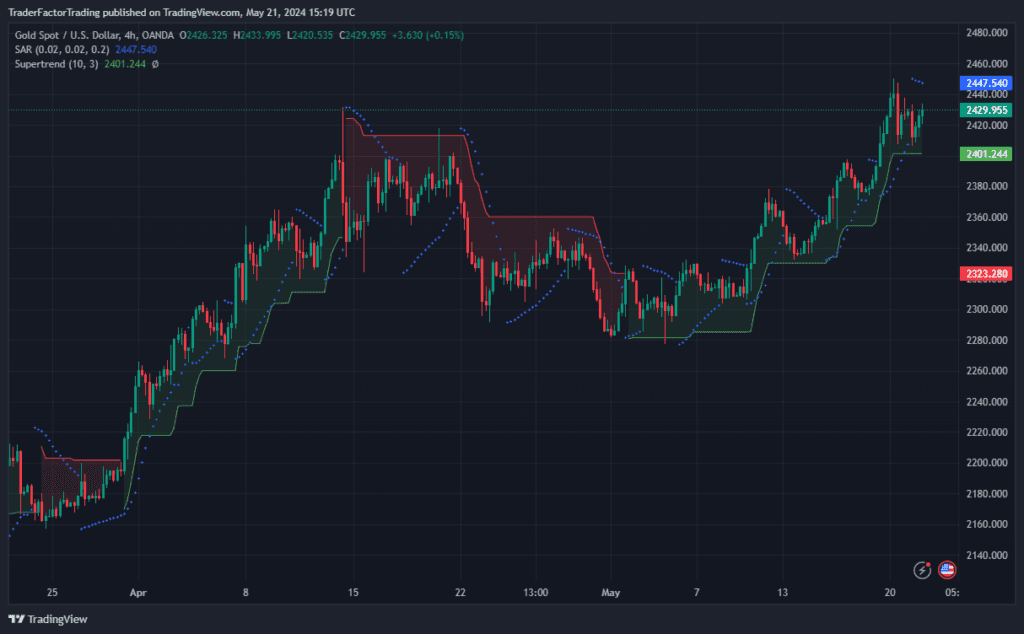Click the 2160.000 price axis label

pyautogui.click(x=987, y=524)
